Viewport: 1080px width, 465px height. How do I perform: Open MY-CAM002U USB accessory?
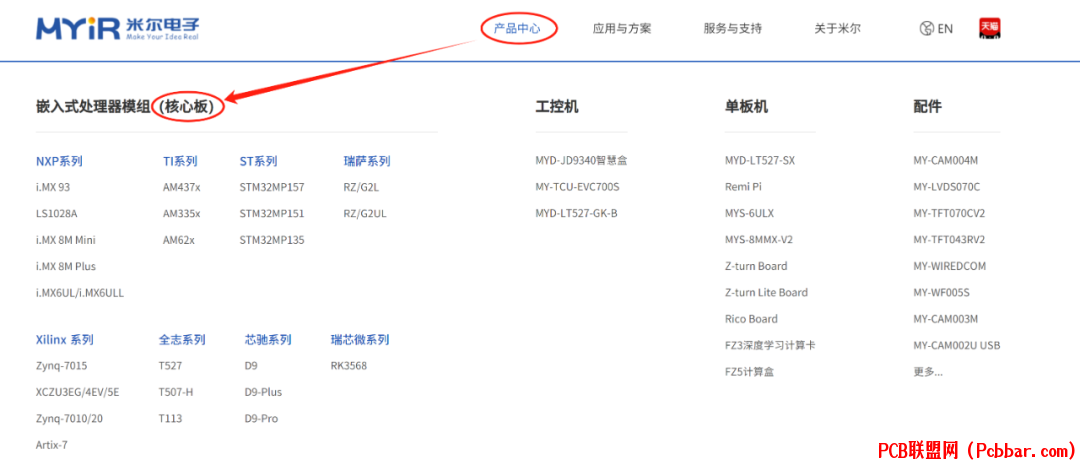957,345
